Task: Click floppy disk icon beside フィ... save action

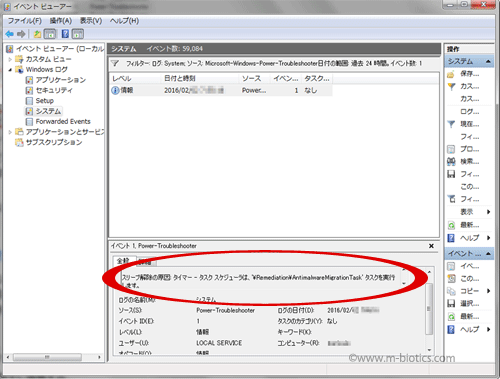Action: [451, 174]
